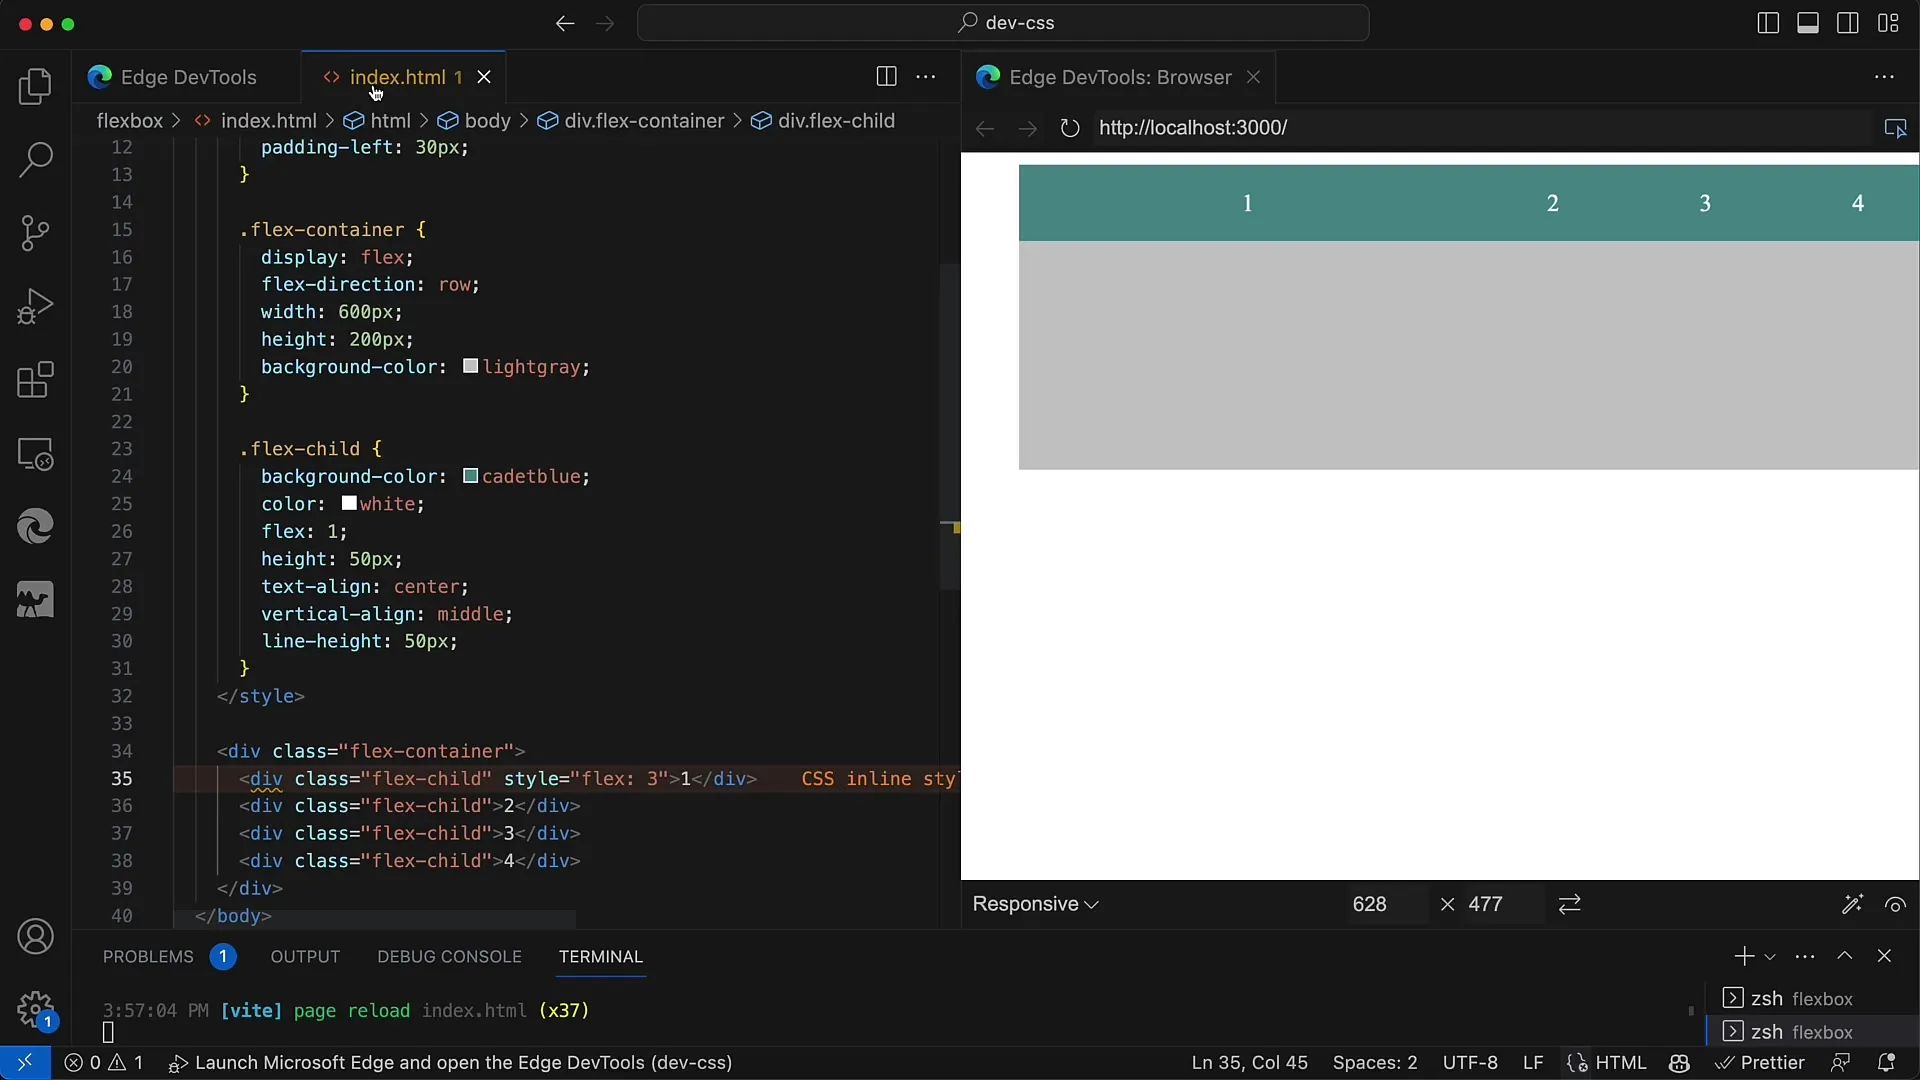
Task: Open the Microsoft Edge Tools sidebar icon
Action: coord(36,527)
